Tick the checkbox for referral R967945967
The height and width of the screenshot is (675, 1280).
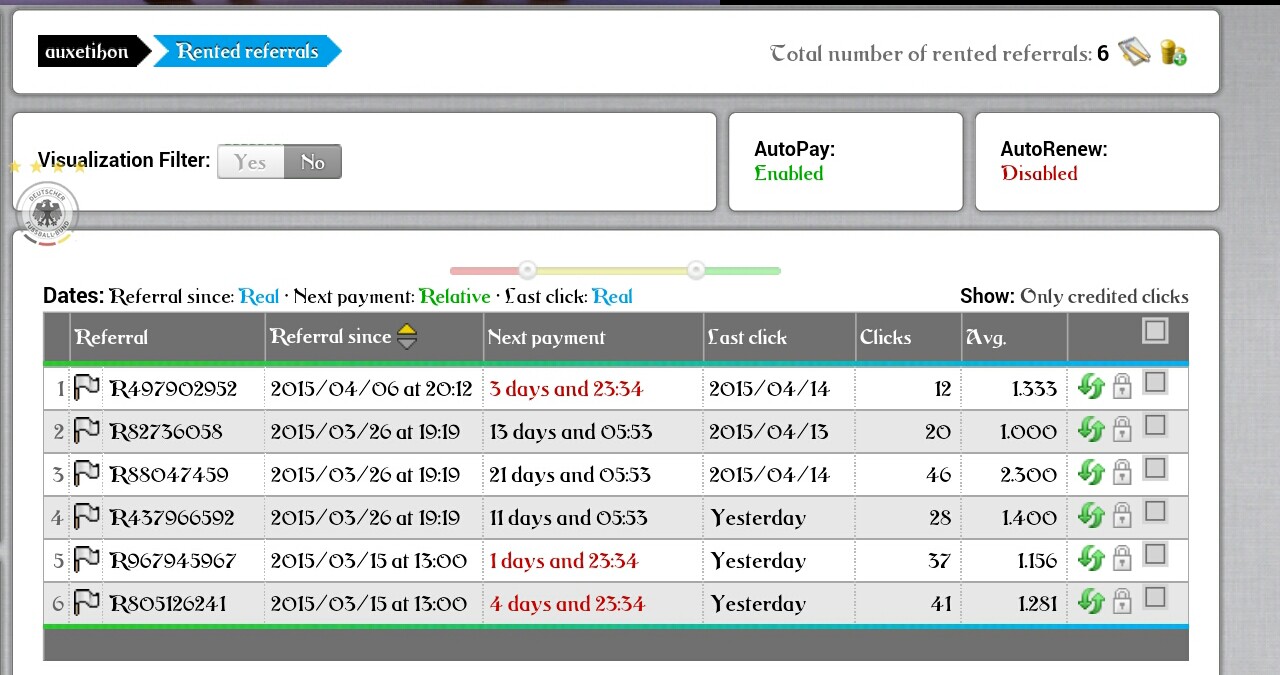[x=1155, y=554]
